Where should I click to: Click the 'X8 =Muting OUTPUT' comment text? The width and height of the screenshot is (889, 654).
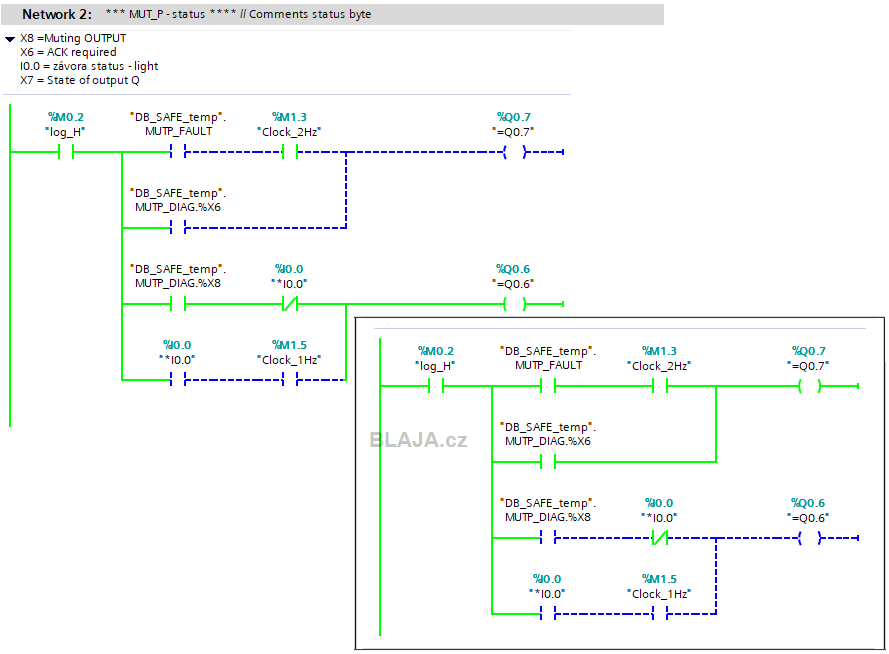click(x=73, y=38)
